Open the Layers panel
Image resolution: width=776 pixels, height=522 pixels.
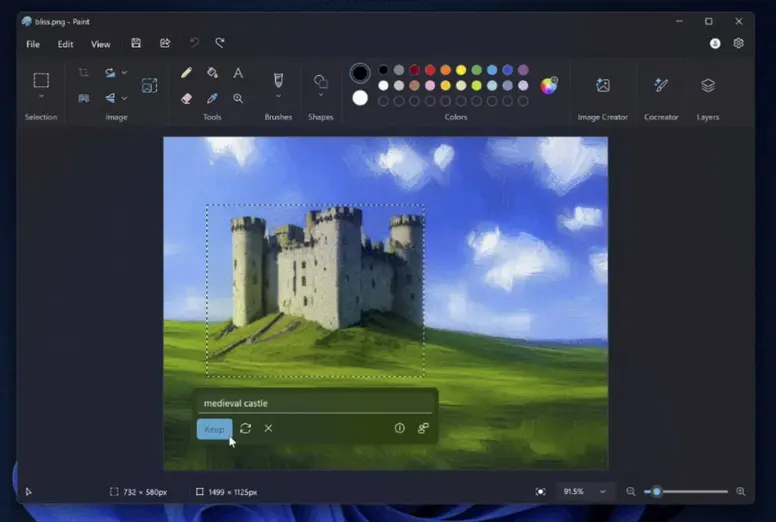pyautogui.click(x=708, y=86)
